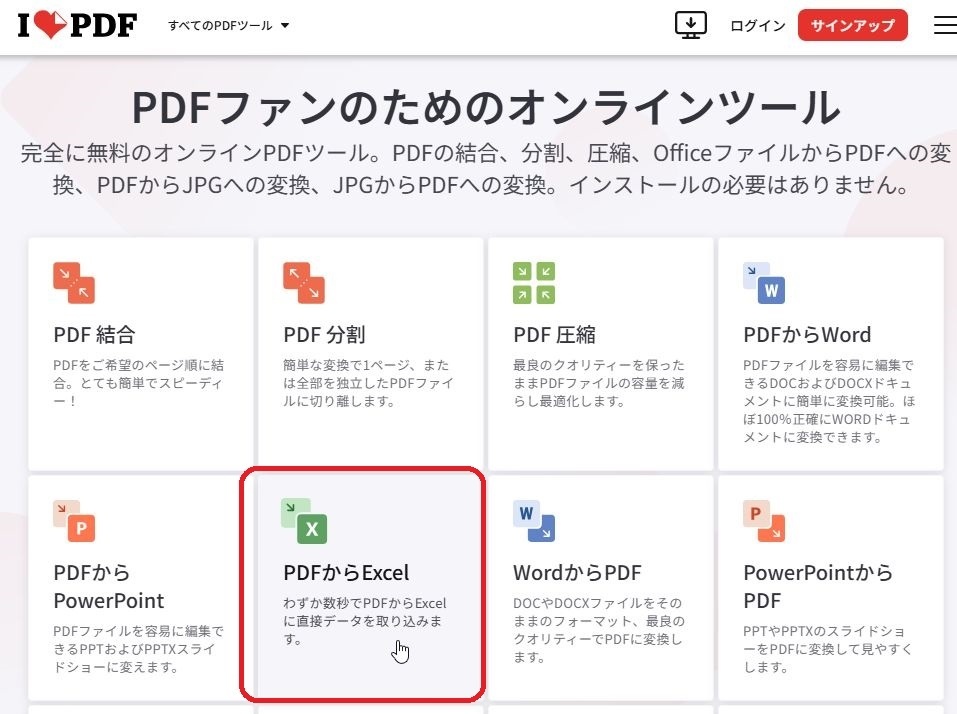This screenshot has width=957, height=714.
Task: Click the desktop app download icon
Action: (690, 25)
